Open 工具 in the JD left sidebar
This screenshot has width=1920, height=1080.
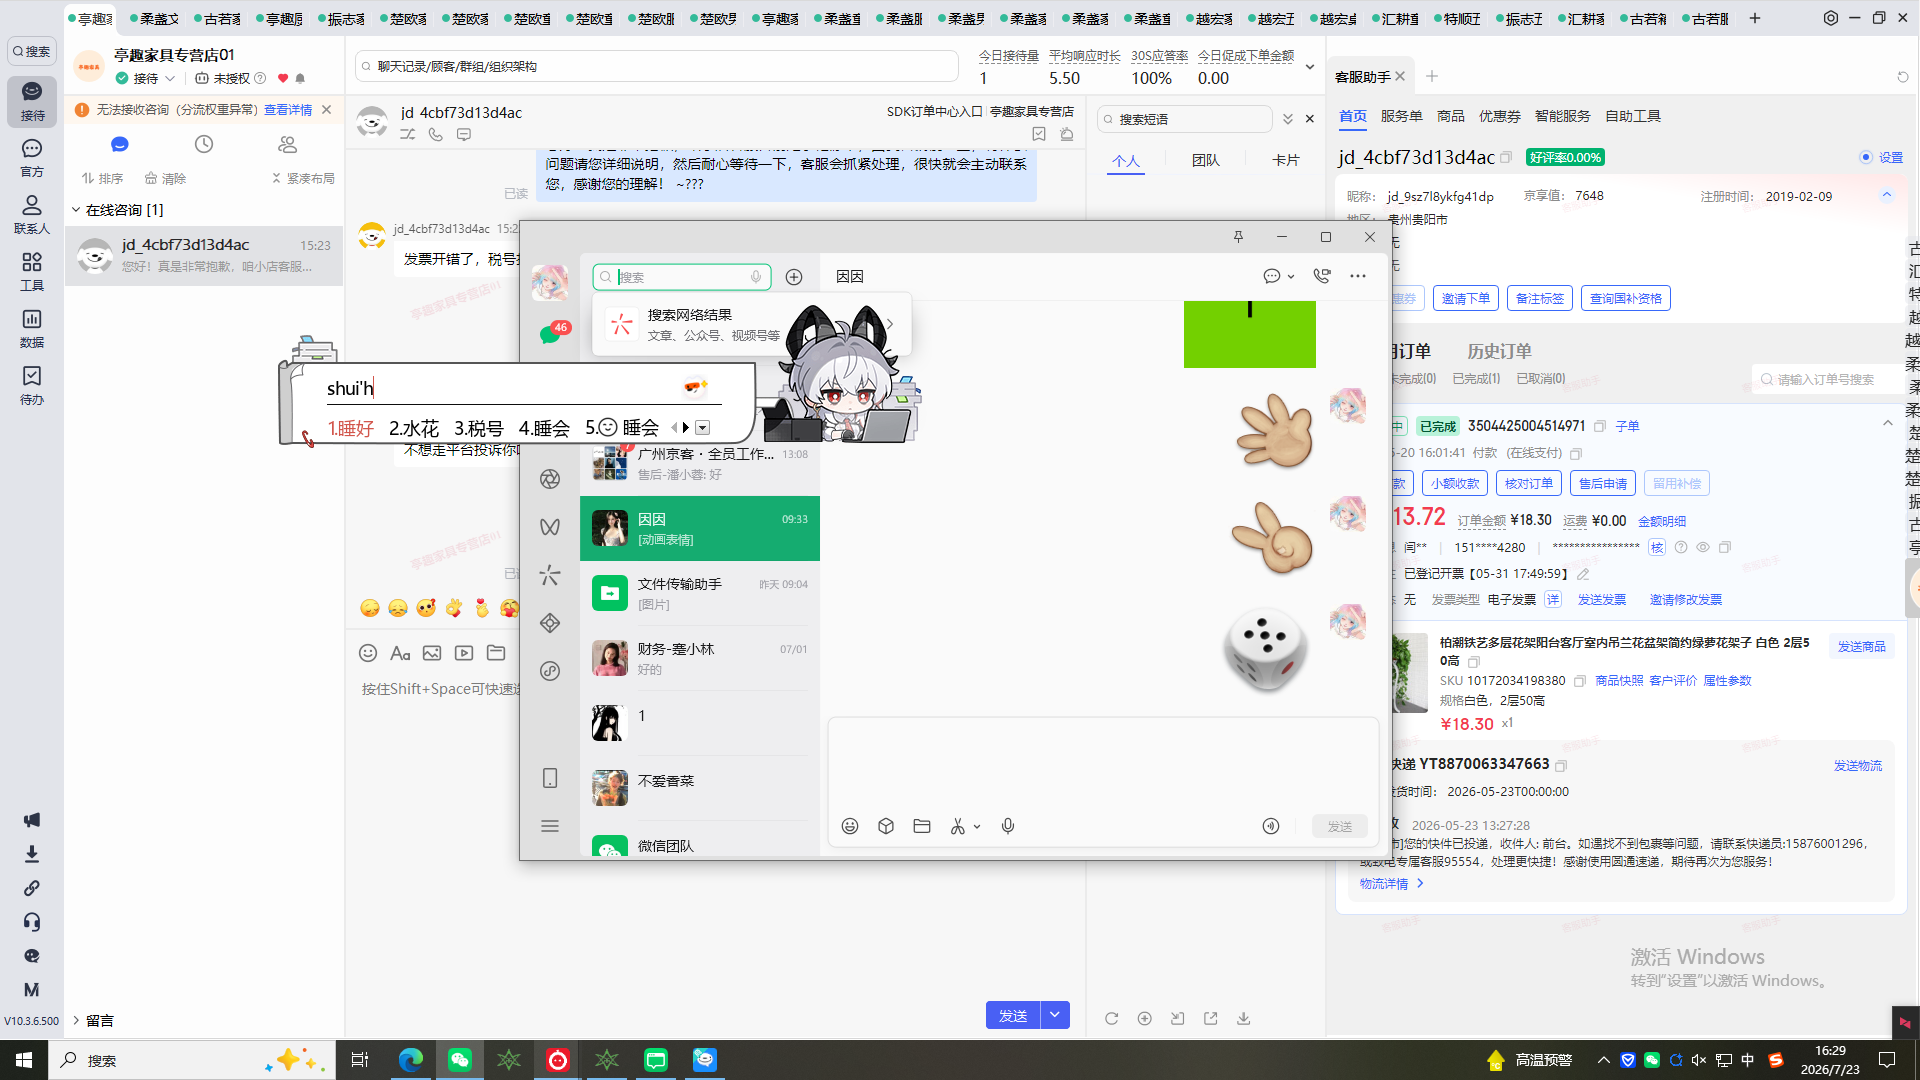click(32, 272)
